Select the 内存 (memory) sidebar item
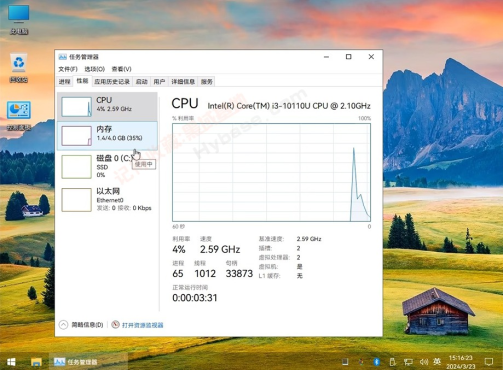This screenshot has height=370, width=503. pyautogui.click(x=107, y=136)
